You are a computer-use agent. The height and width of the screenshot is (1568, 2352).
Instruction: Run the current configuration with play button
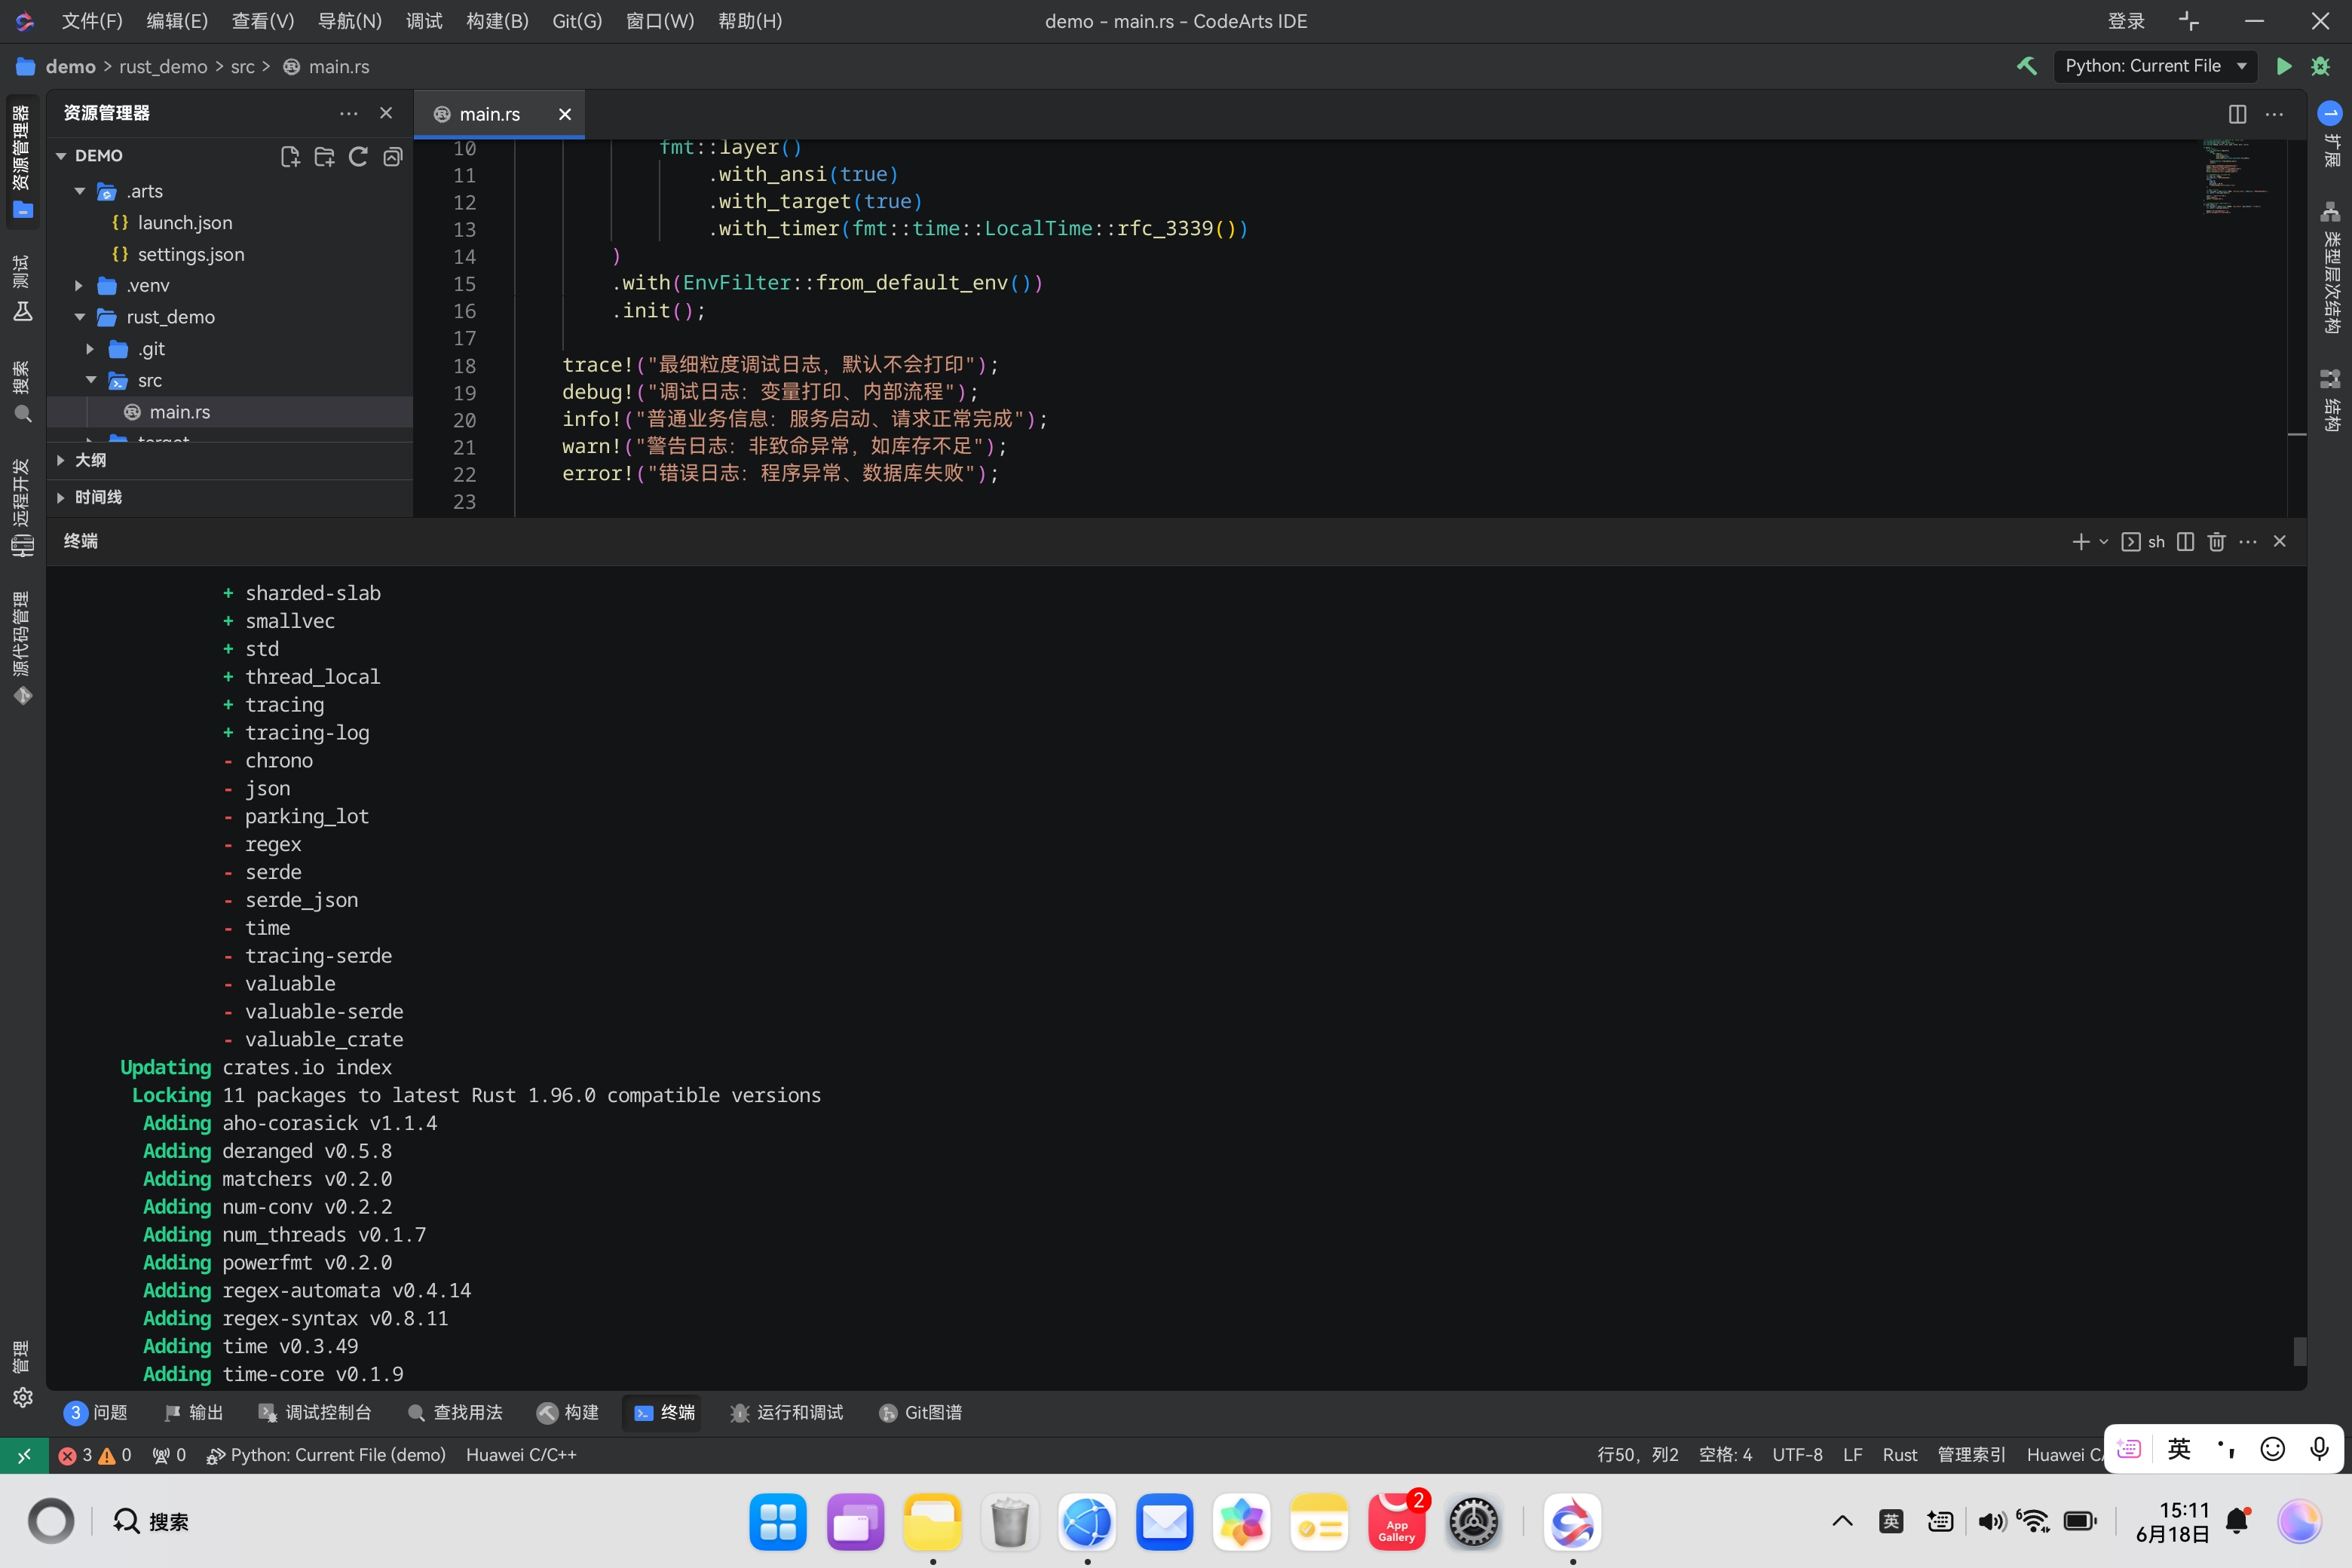(x=2284, y=66)
